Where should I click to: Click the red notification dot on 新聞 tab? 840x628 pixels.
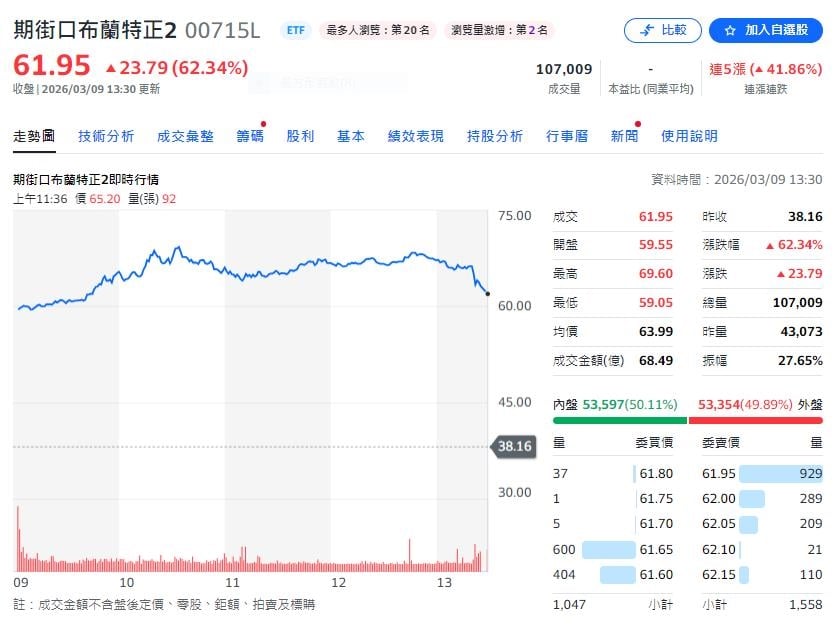pyautogui.click(x=637, y=125)
